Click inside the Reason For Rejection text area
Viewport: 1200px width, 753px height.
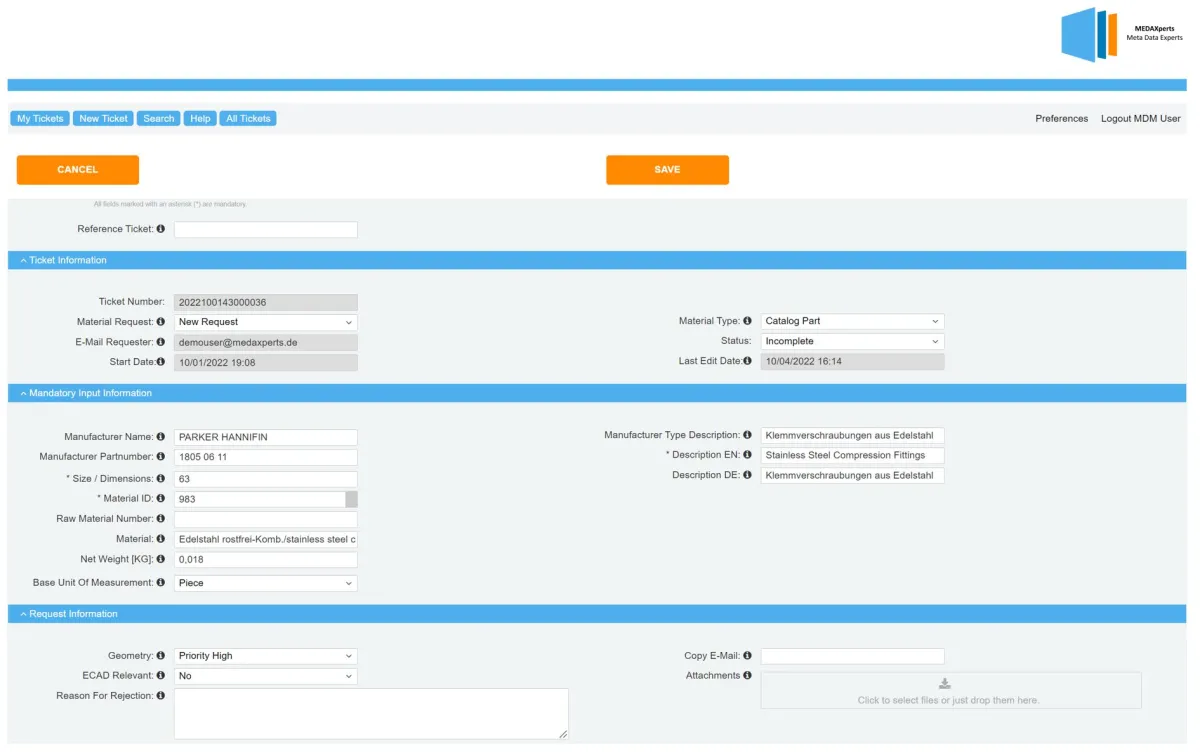tap(370, 712)
